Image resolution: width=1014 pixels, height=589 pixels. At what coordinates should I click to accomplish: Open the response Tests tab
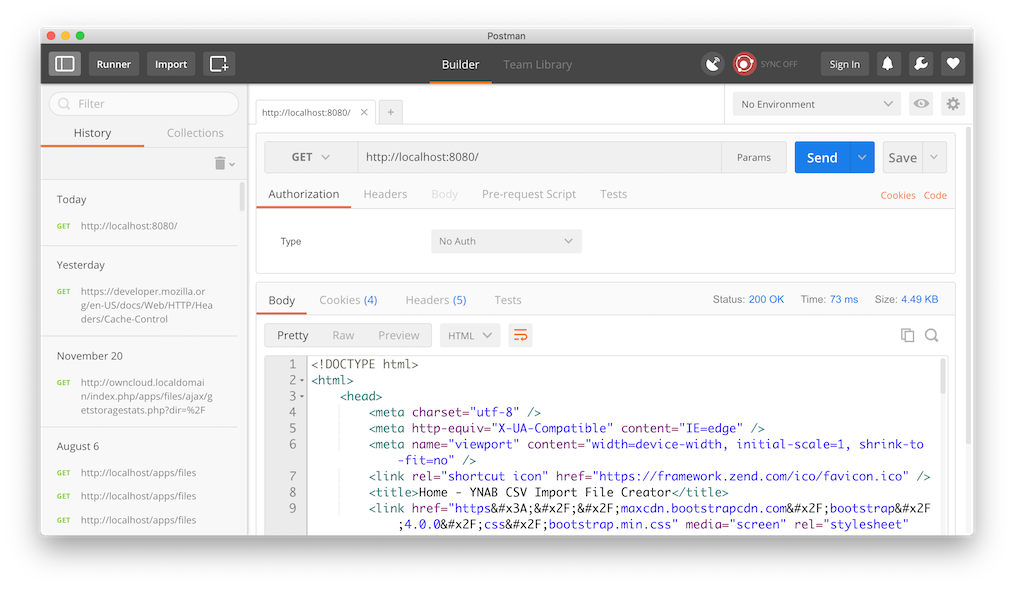point(508,300)
